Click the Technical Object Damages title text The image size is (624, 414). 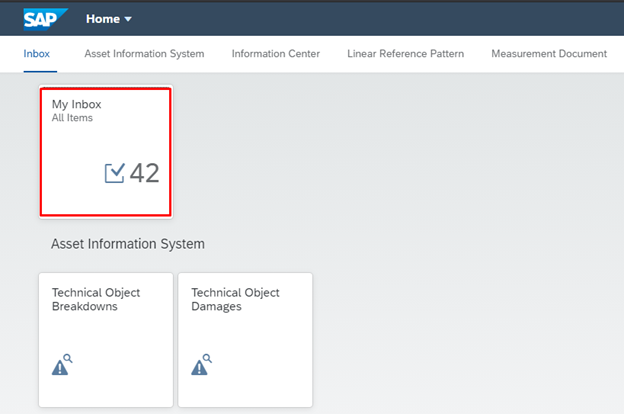(235, 299)
